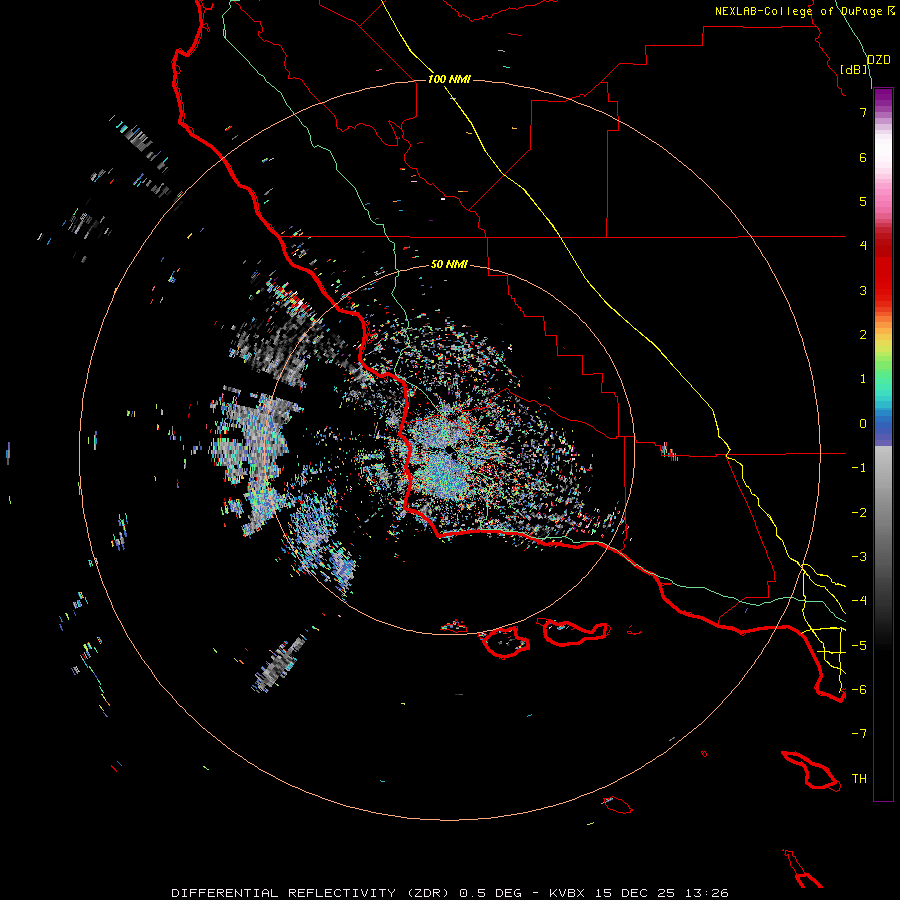
Task: Click the 2 tick label on the color scale
Action: coord(863,335)
